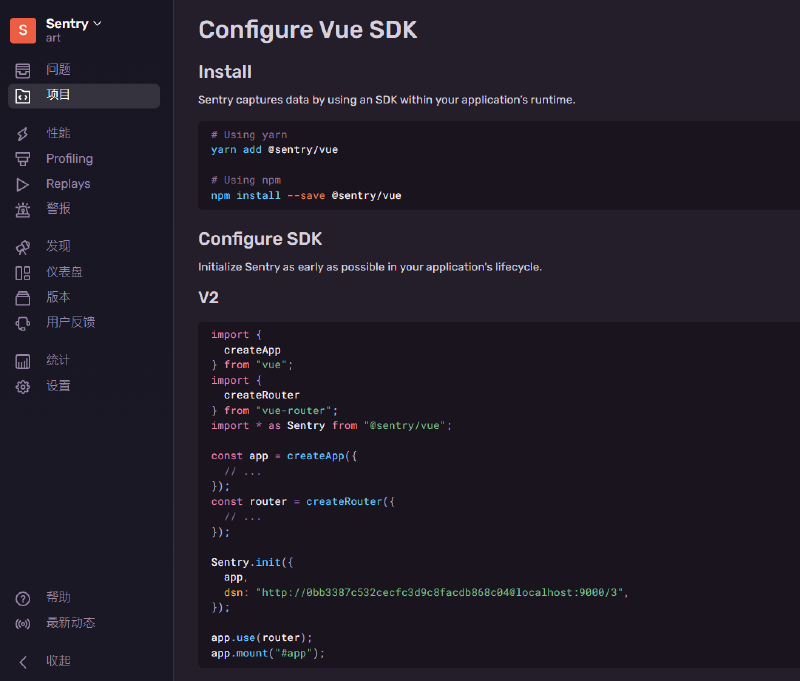
Task: Click the Sentry organization avatar logo
Action: pyautogui.click(x=23, y=30)
